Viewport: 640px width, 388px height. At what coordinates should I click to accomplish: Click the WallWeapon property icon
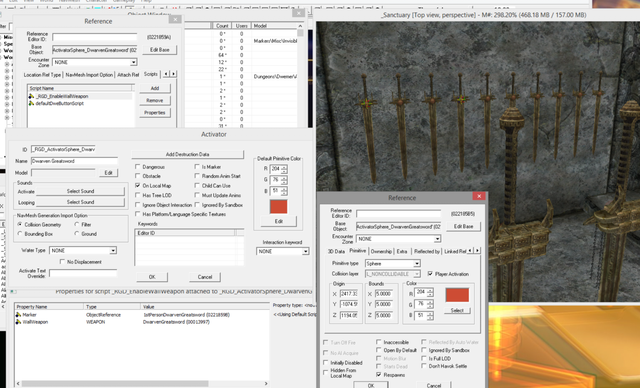click(x=18, y=322)
